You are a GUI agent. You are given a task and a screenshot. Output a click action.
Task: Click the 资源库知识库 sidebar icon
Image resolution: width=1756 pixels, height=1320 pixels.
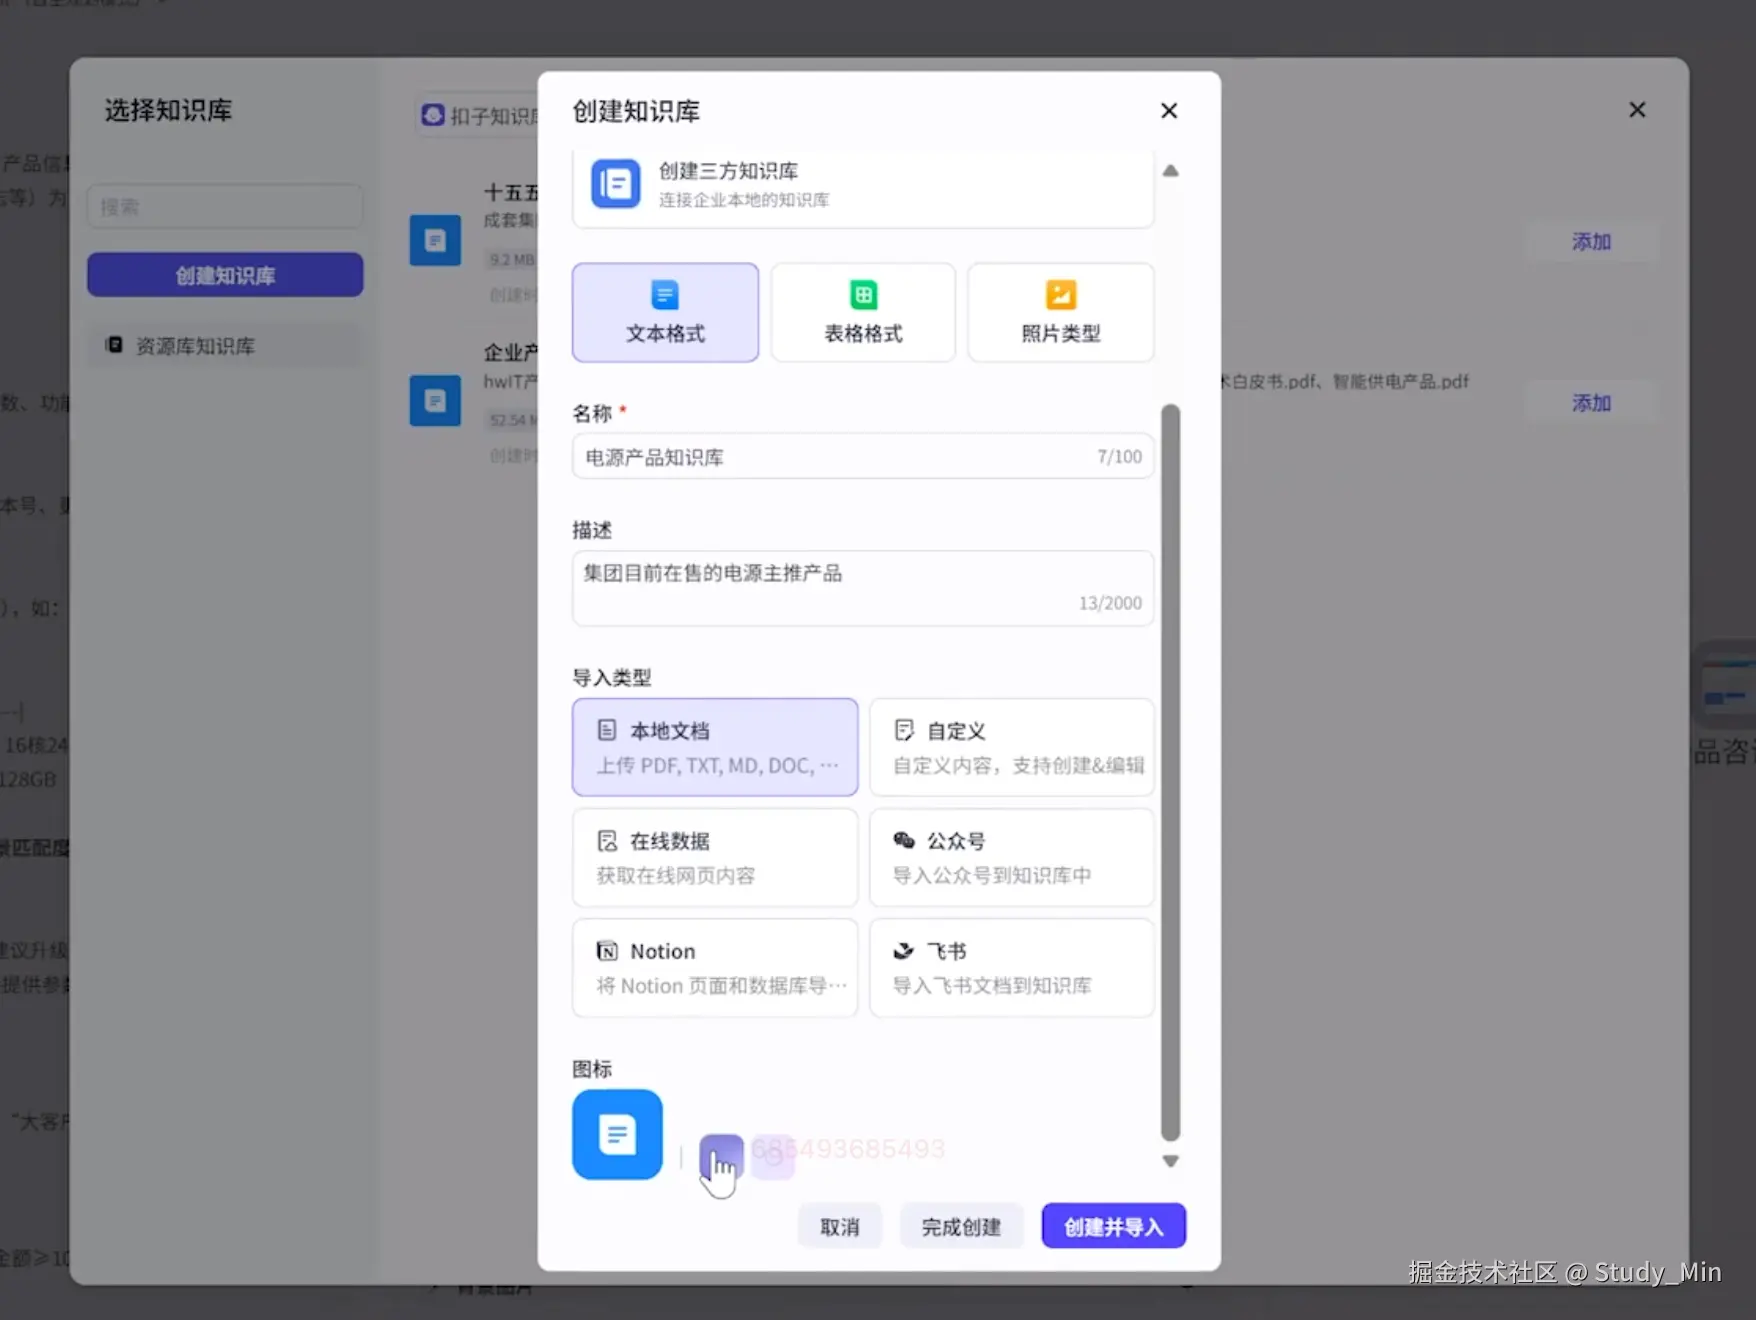pyautogui.click(x=115, y=345)
